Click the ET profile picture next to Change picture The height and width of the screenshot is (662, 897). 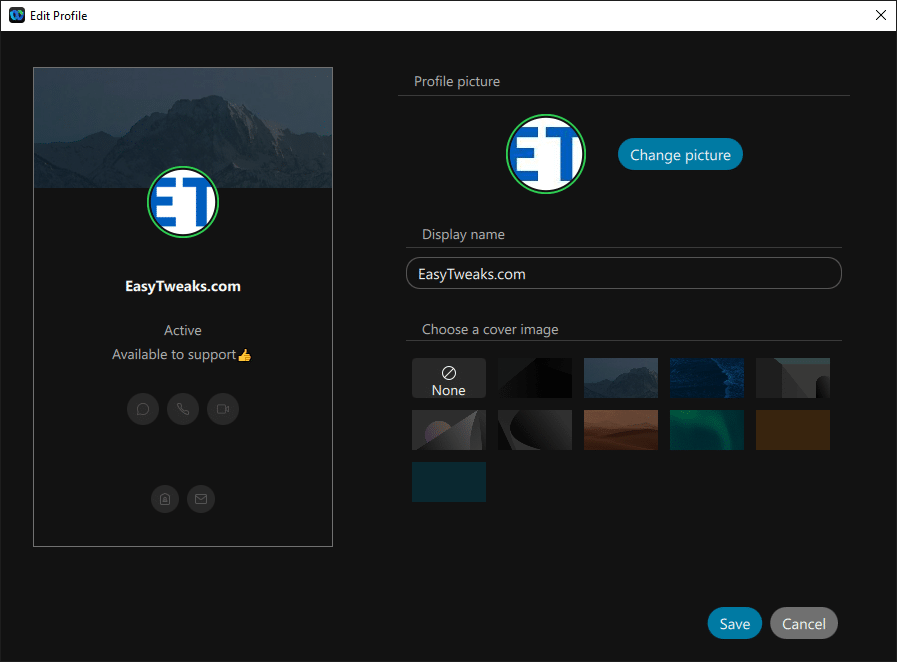point(546,154)
